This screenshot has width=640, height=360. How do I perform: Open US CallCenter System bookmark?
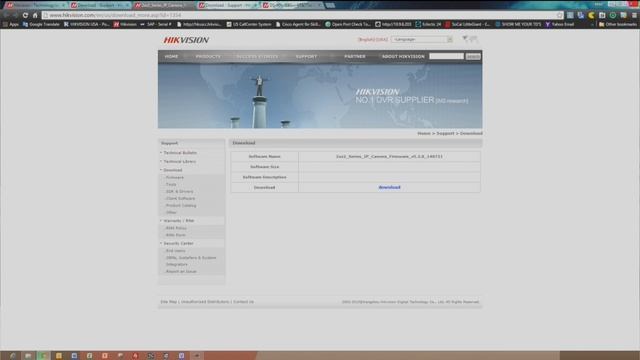pos(249,24)
